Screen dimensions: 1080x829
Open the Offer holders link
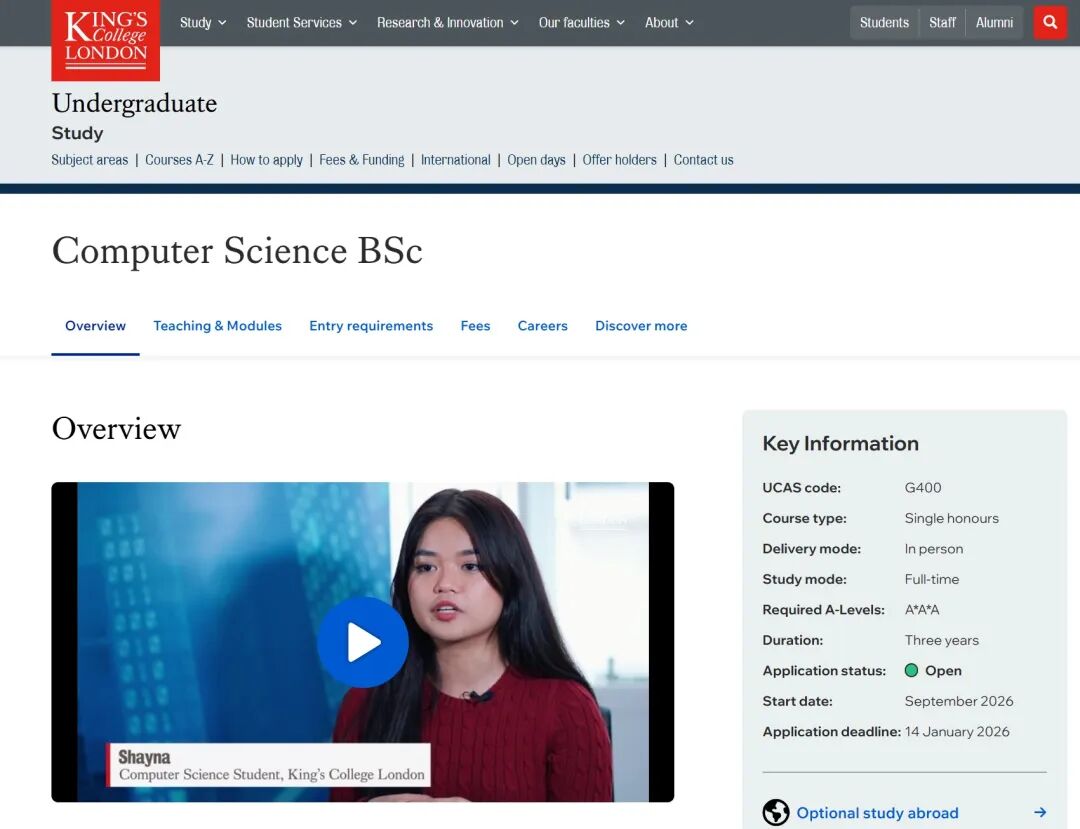point(619,160)
